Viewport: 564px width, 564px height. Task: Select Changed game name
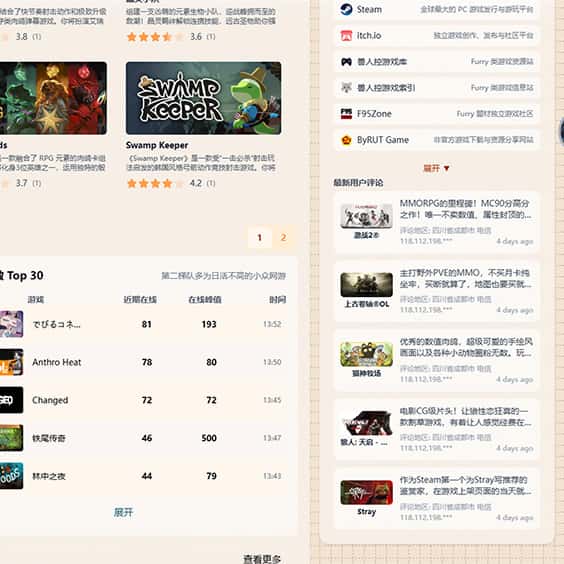[x=50, y=400]
